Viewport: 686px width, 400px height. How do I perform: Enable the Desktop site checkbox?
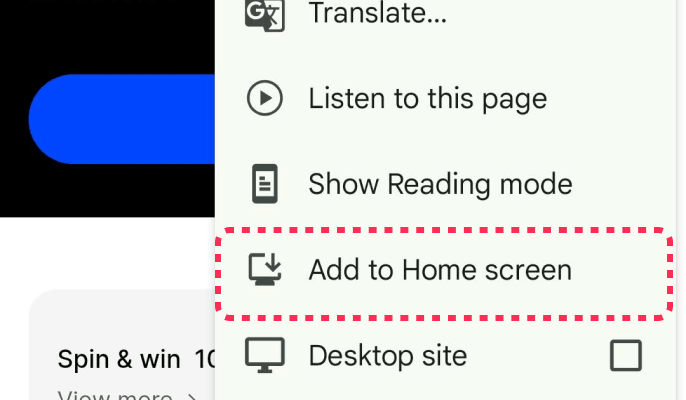(x=626, y=355)
